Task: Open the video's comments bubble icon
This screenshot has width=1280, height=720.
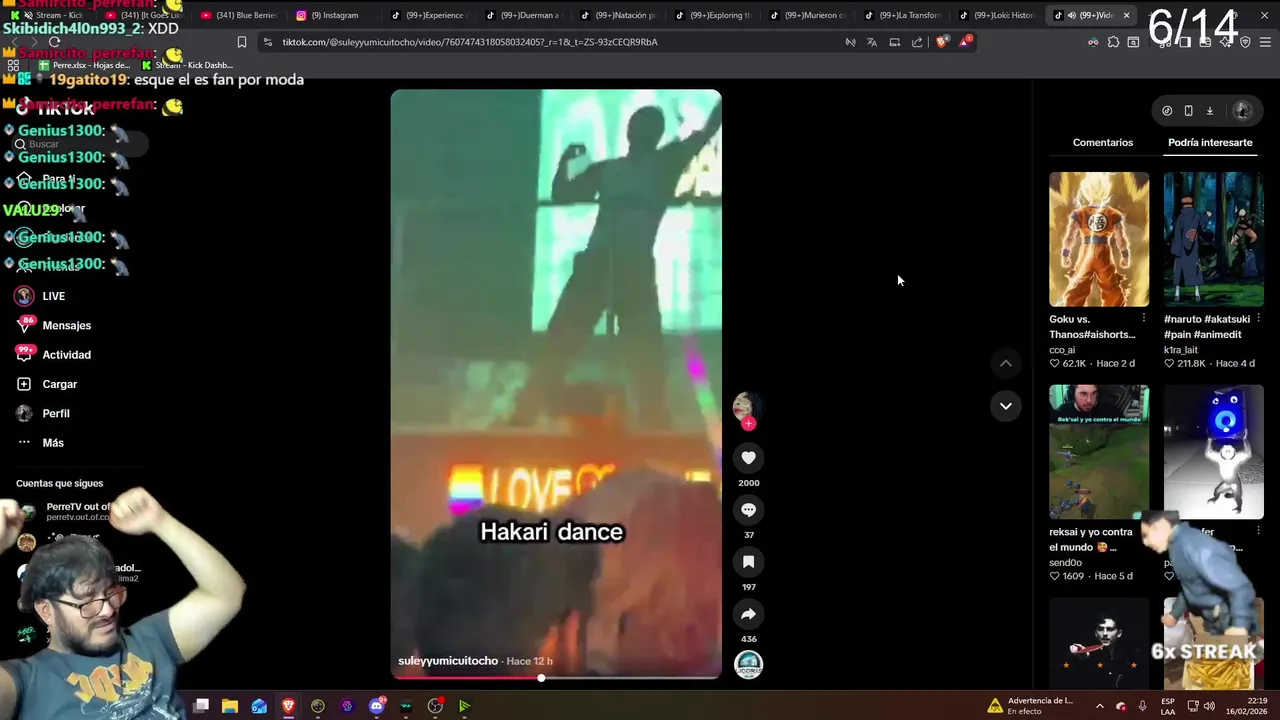Action: 748,510
